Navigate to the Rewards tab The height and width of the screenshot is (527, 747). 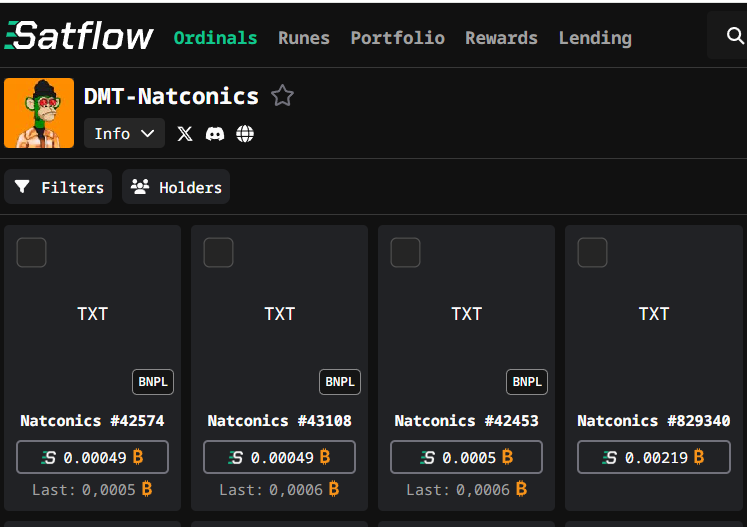[x=501, y=38]
